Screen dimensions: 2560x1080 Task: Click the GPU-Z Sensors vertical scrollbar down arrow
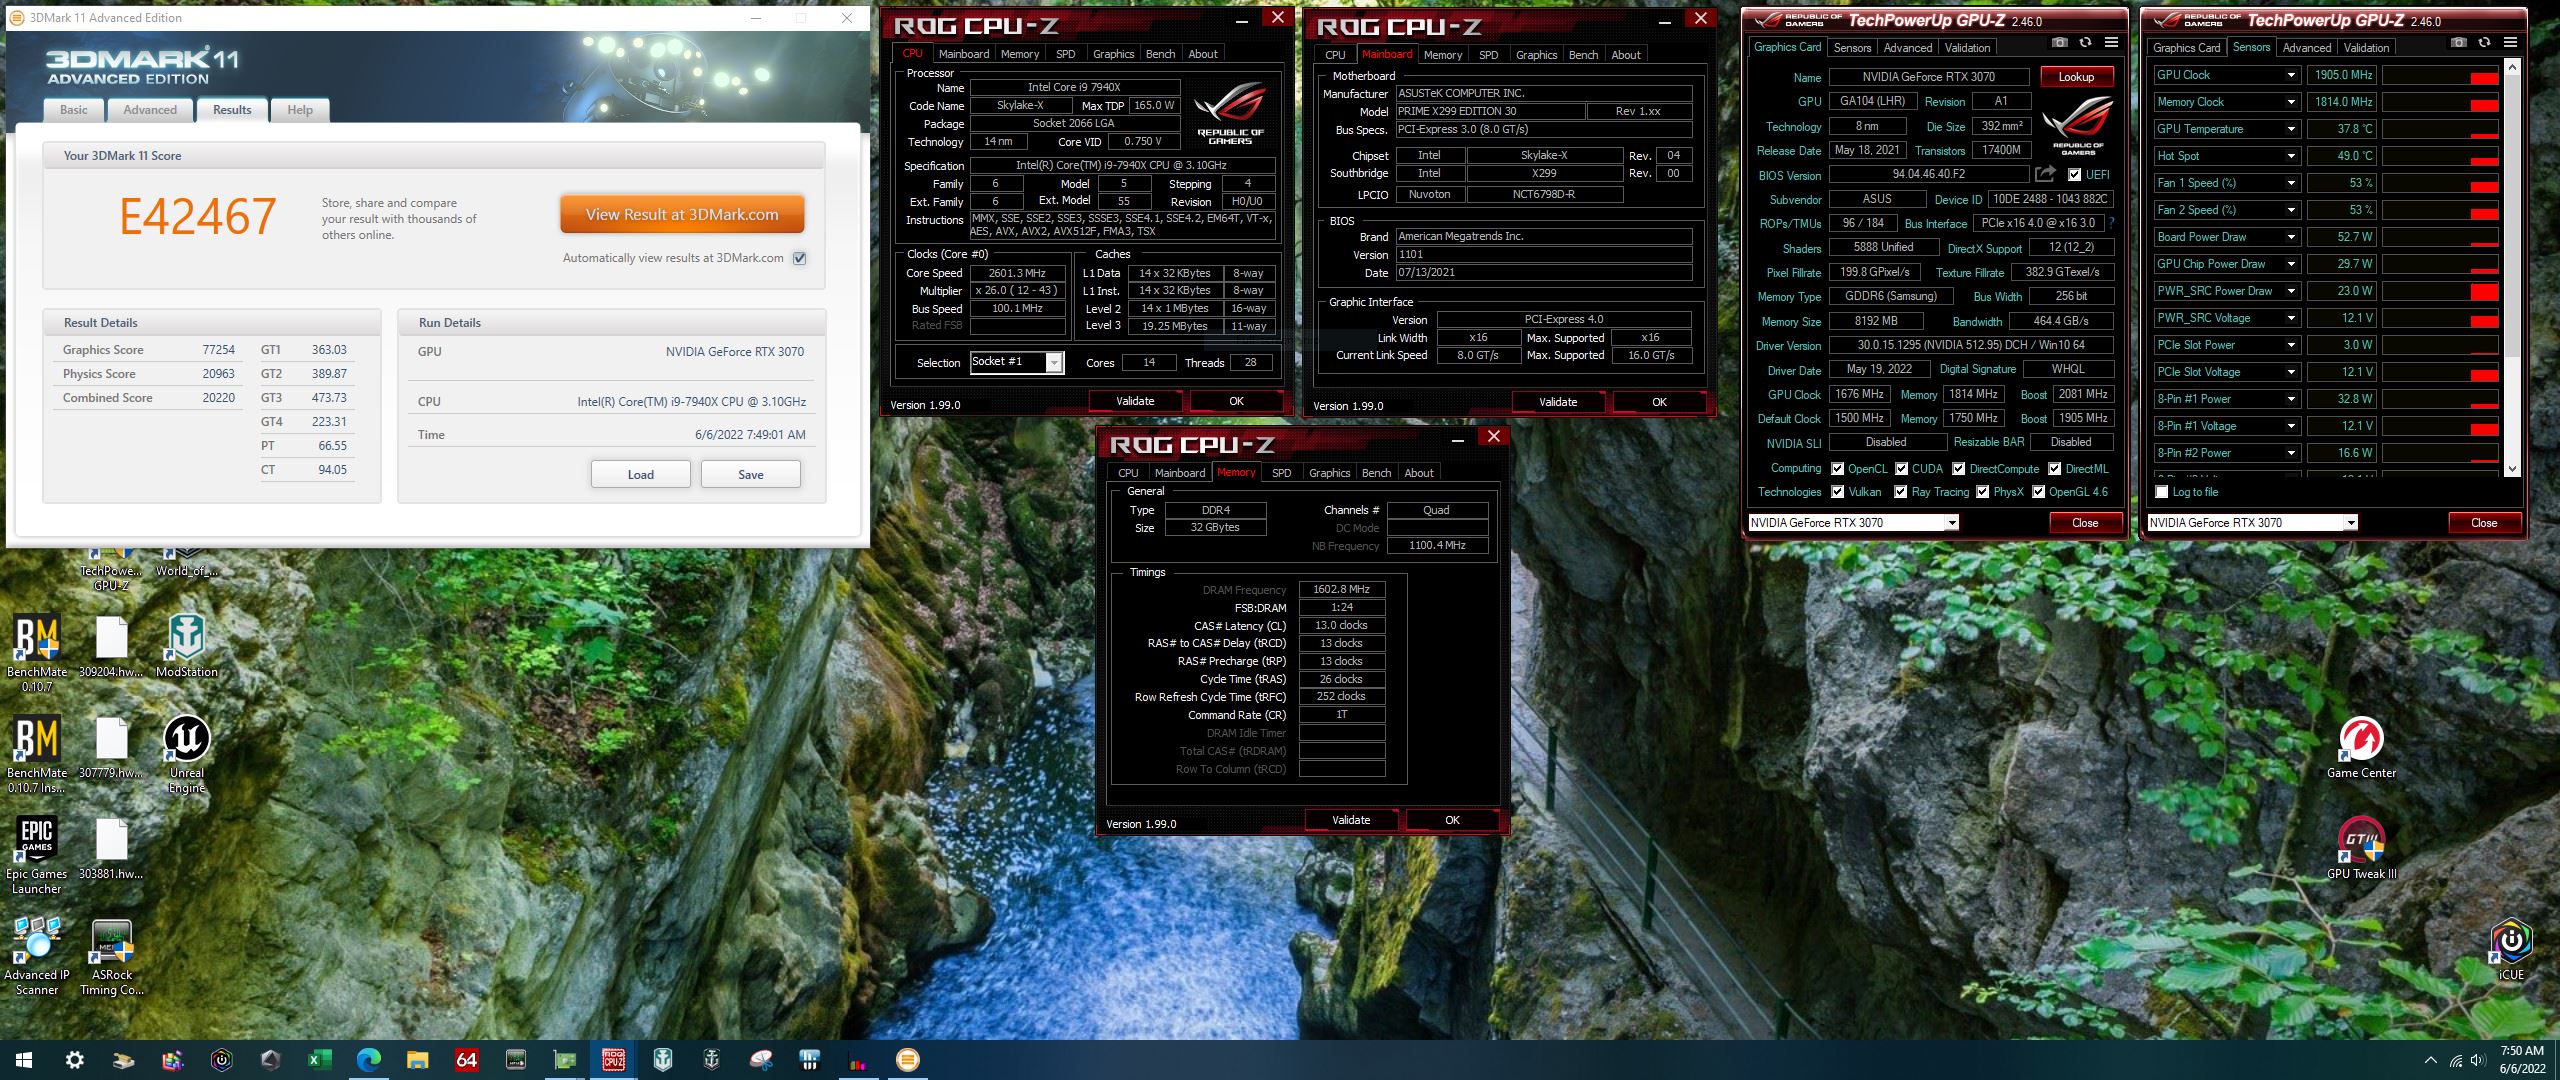2512,468
